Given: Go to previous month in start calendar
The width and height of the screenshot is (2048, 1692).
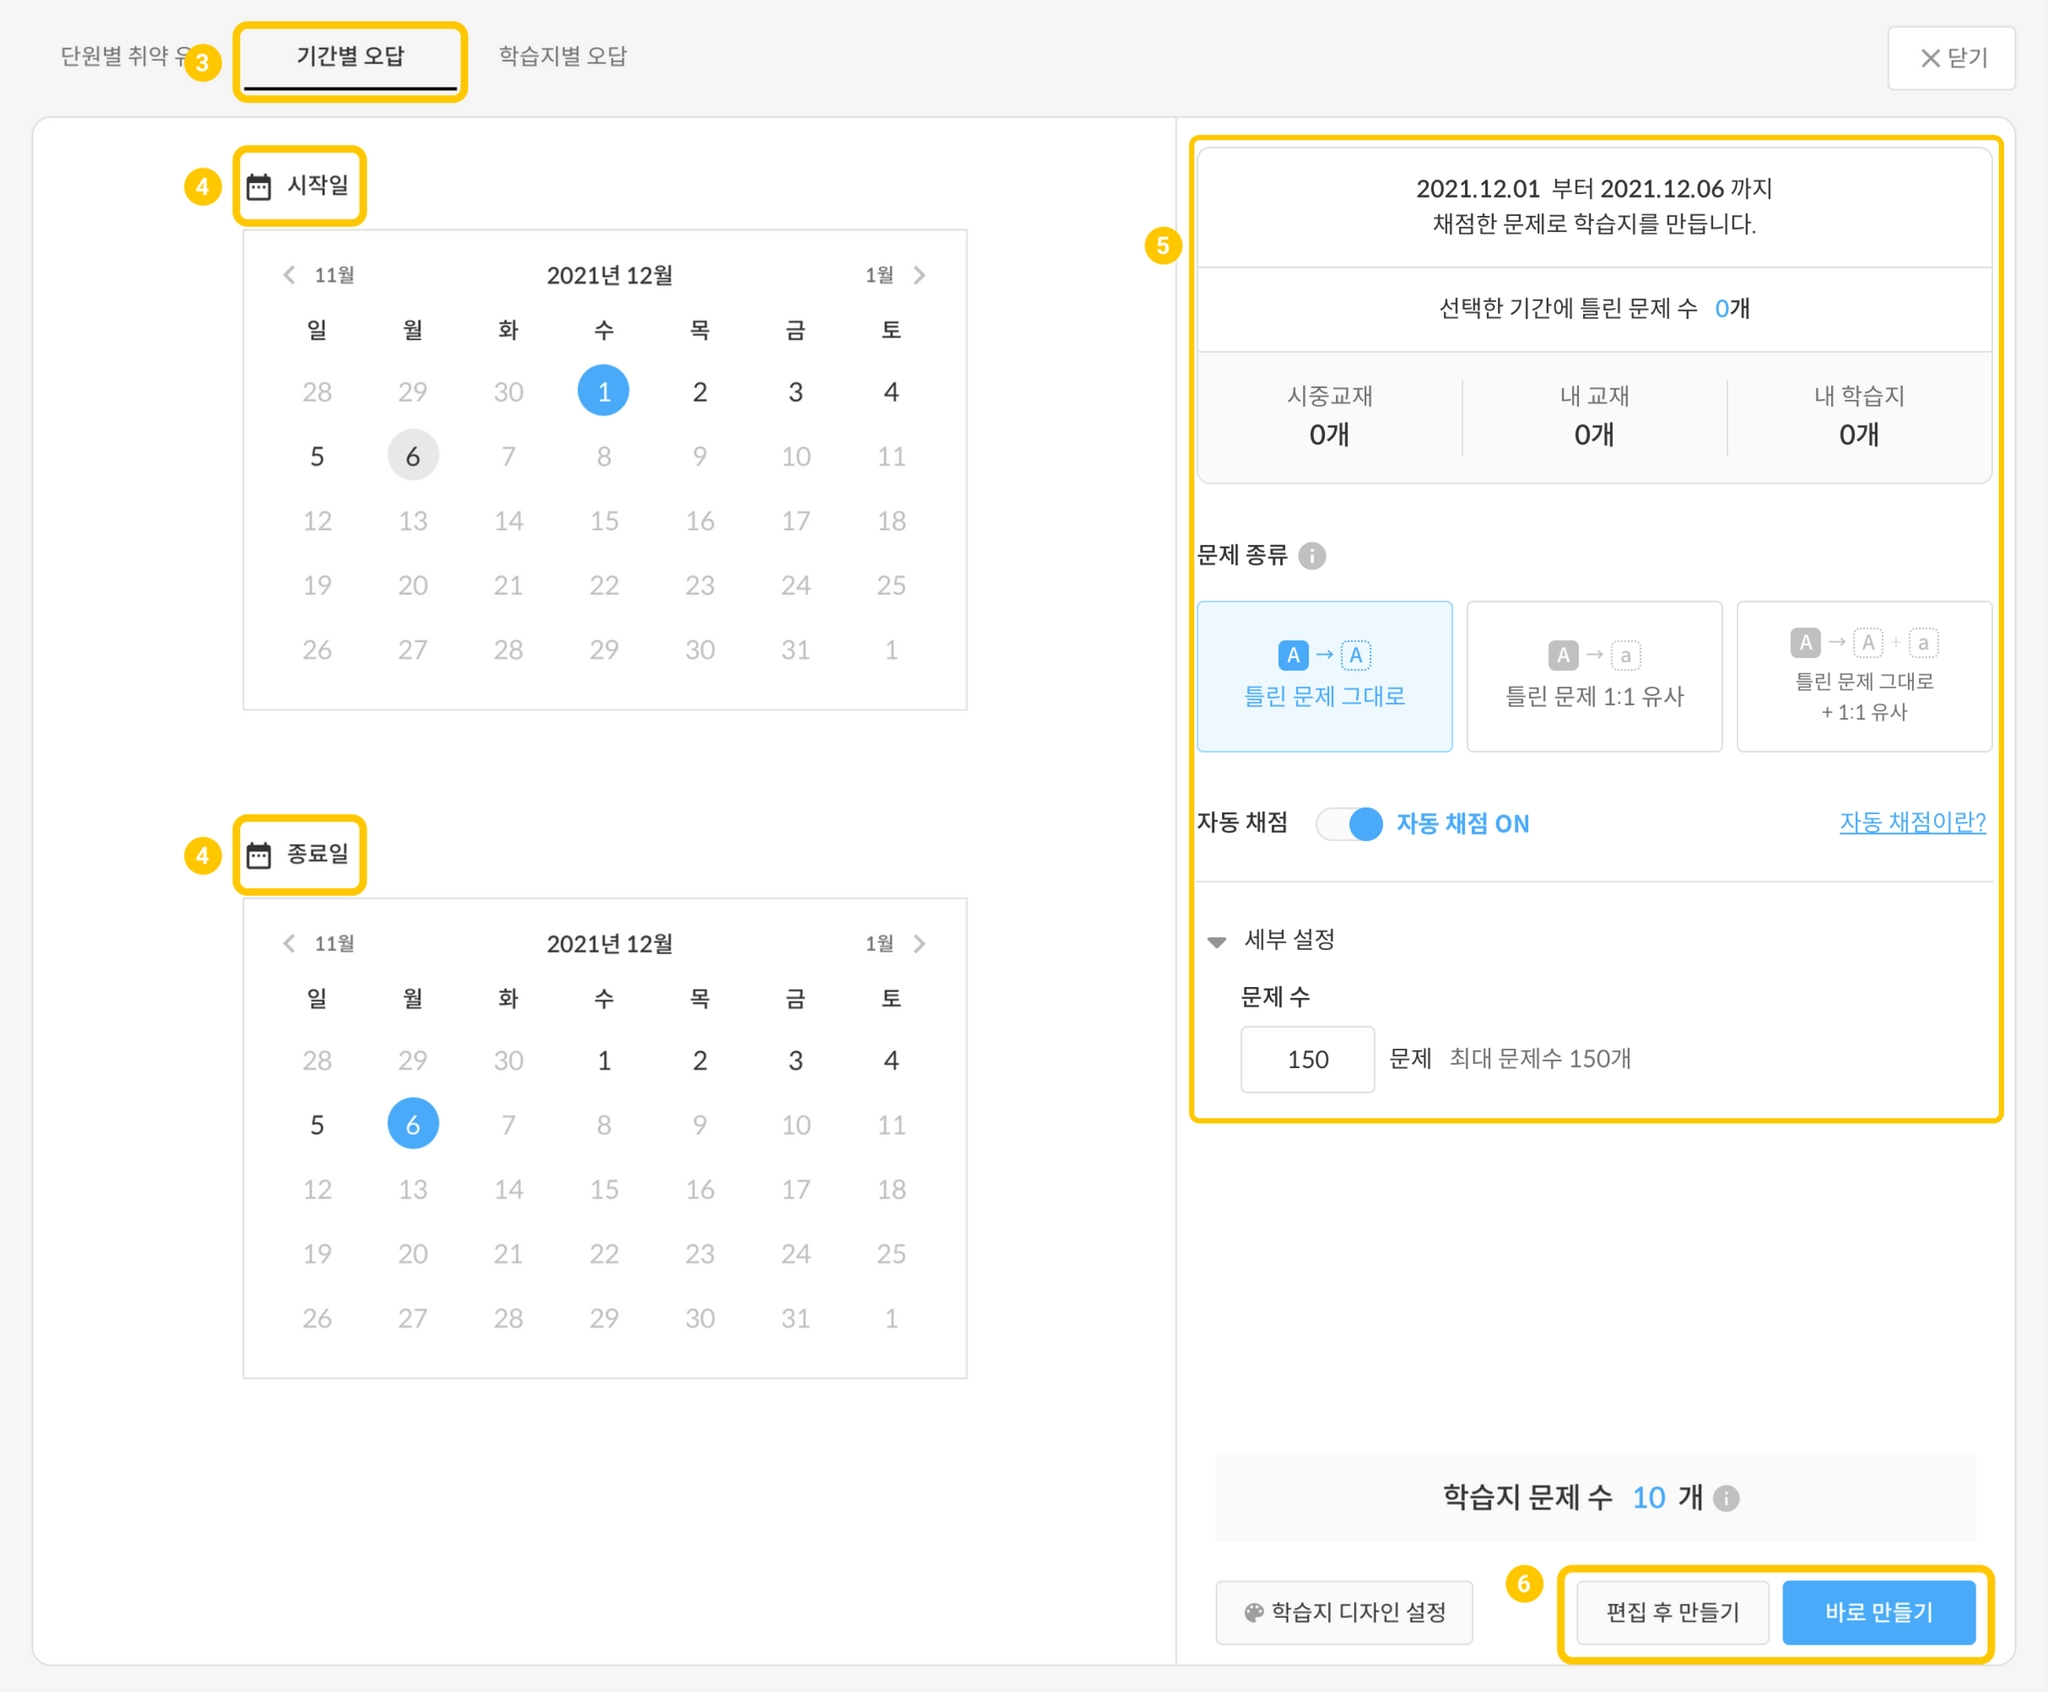Looking at the screenshot, I should click(x=290, y=275).
